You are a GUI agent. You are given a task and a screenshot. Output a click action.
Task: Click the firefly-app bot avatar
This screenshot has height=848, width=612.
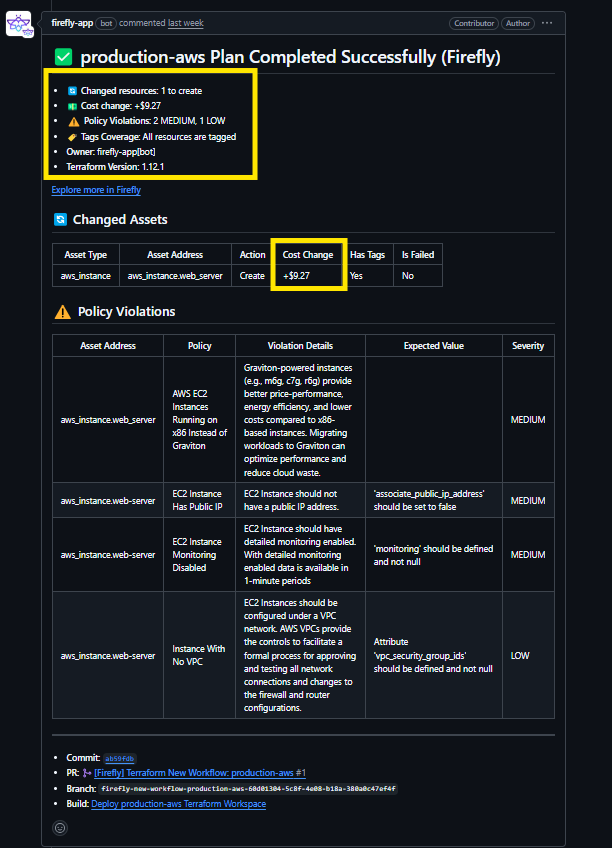click(x=19, y=24)
